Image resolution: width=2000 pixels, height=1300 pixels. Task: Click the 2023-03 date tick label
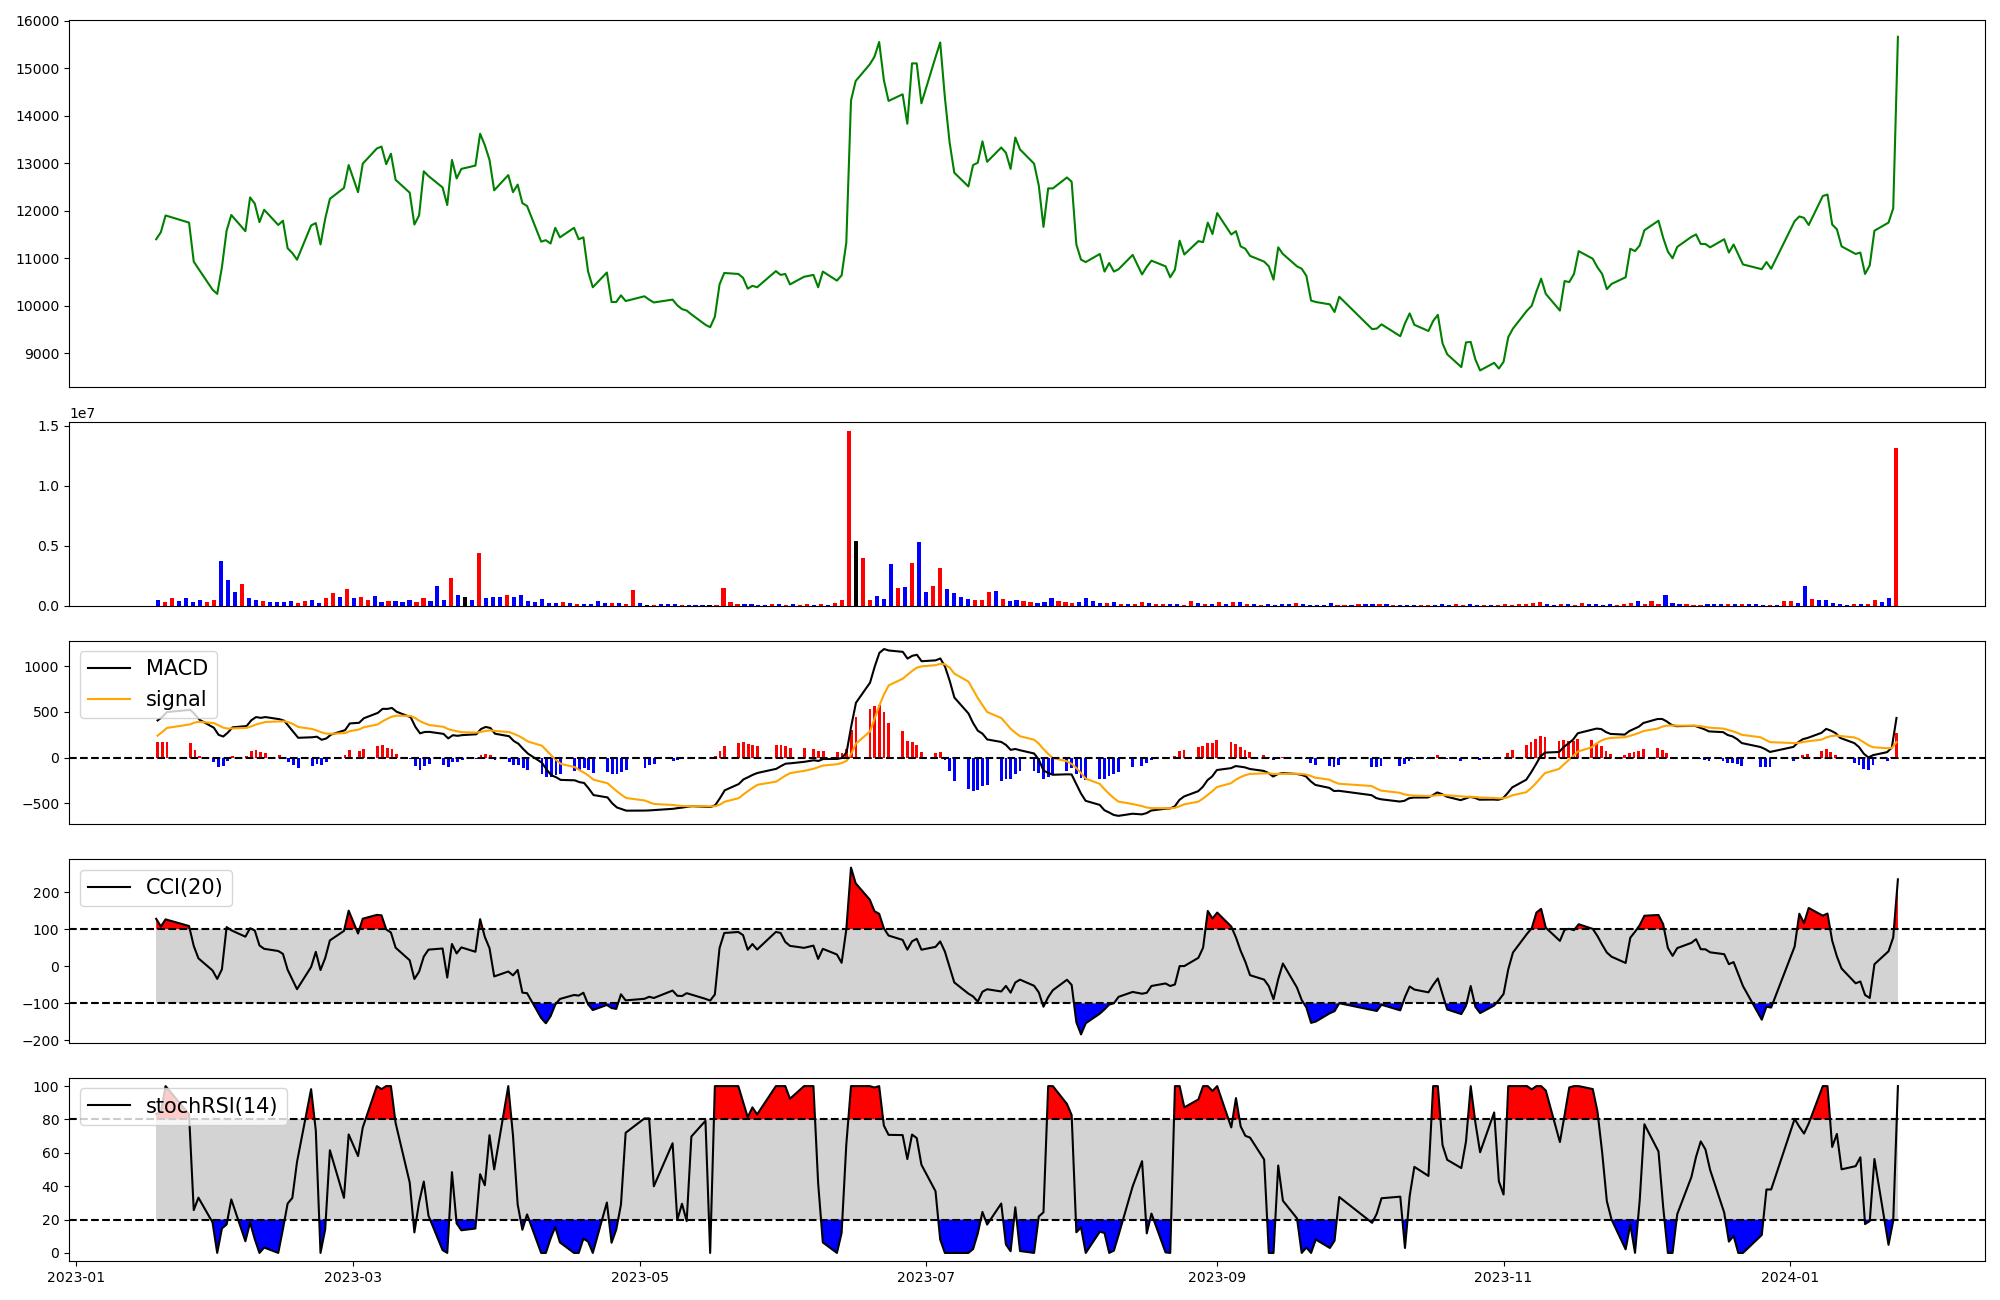[353, 1277]
